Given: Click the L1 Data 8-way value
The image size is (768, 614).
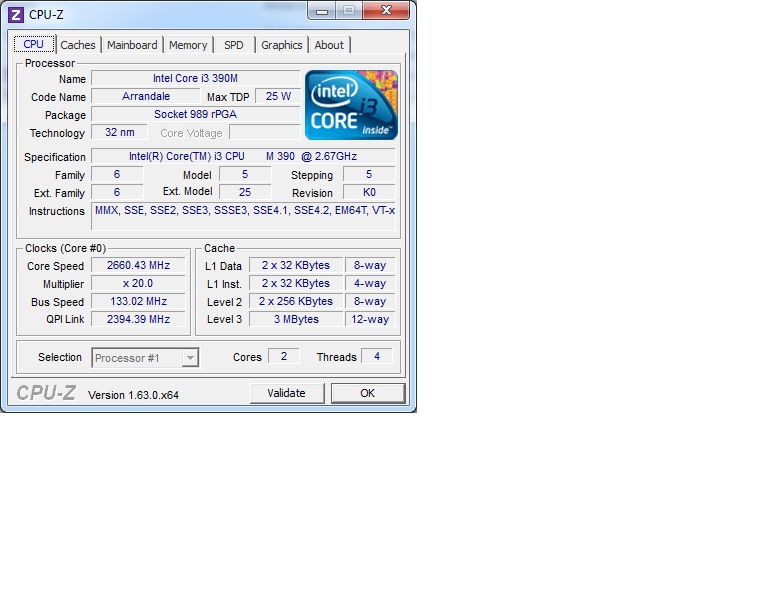Looking at the screenshot, I should [x=370, y=265].
